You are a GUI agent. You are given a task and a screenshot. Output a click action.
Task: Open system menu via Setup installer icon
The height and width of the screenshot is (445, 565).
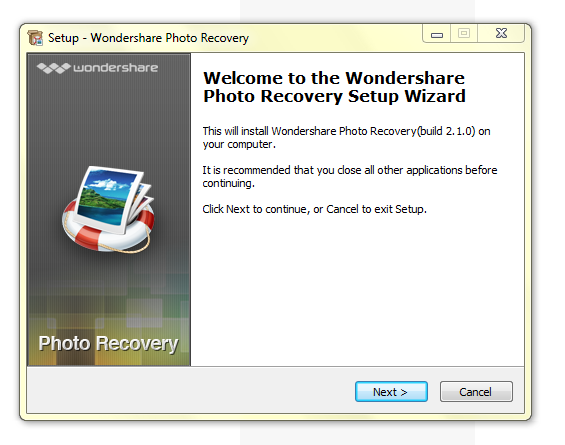35,38
